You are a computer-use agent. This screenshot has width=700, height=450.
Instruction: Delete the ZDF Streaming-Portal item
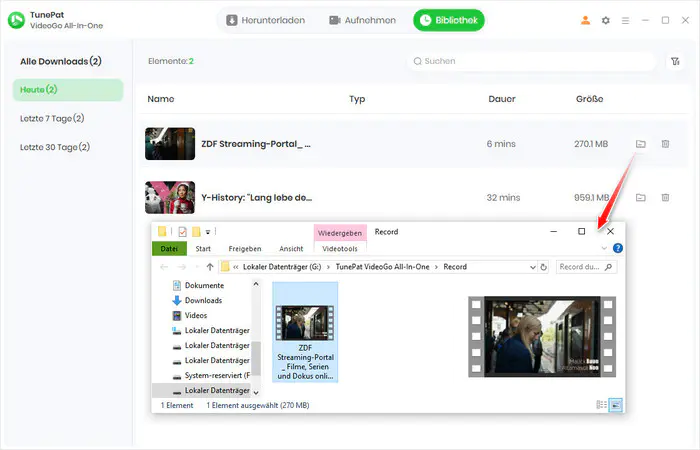[665, 144]
